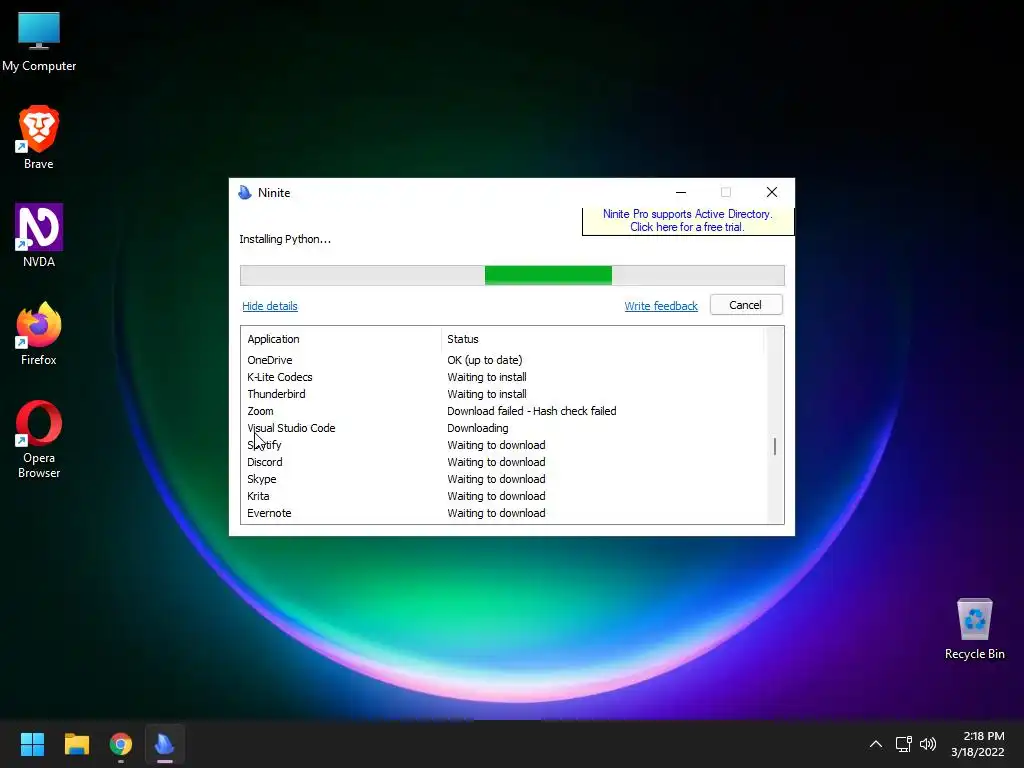Open the NVDA desktop shortcut
Image resolution: width=1024 pixels, height=768 pixels.
click(x=39, y=236)
